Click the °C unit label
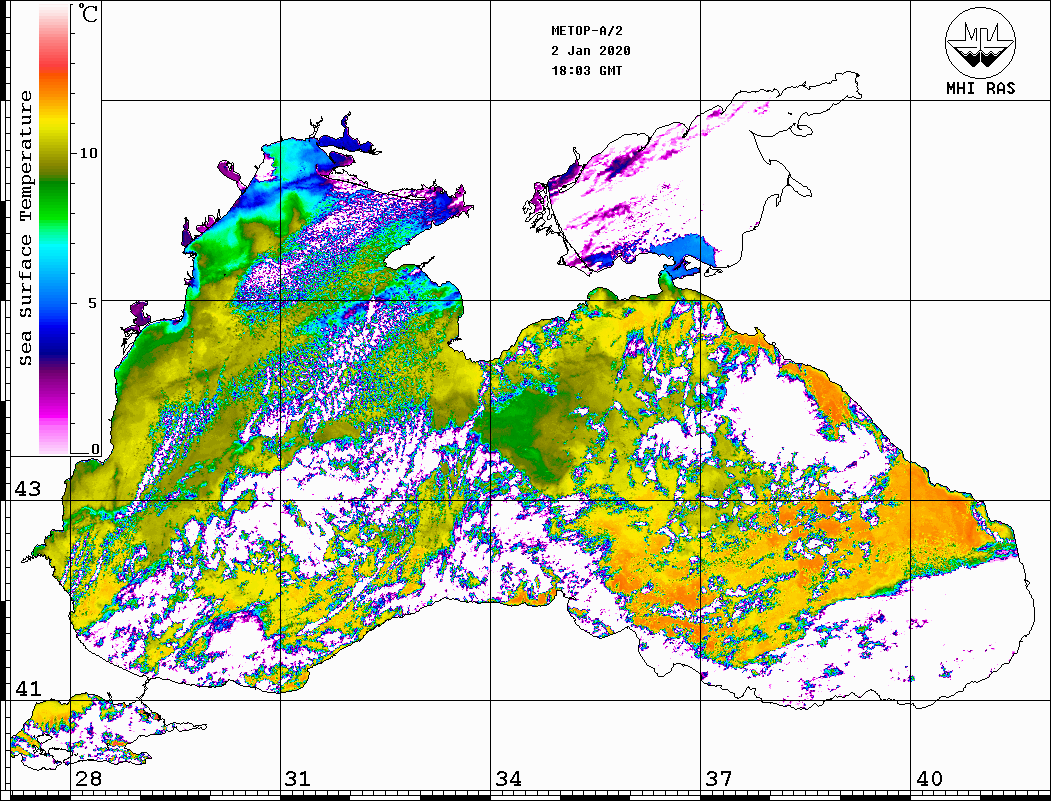The height and width of the screenshot is (801, 1051). click(88, 13)
